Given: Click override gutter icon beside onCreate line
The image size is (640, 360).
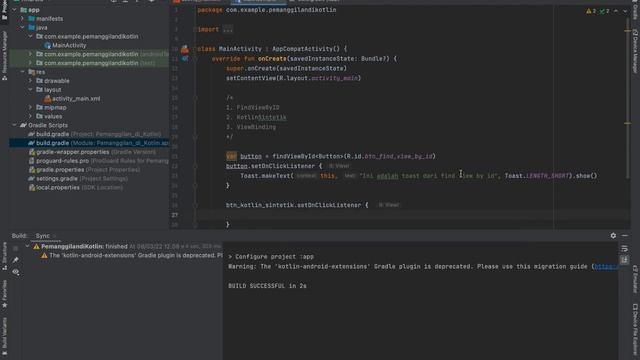Looking at the screenshot, I should [185, 59].
